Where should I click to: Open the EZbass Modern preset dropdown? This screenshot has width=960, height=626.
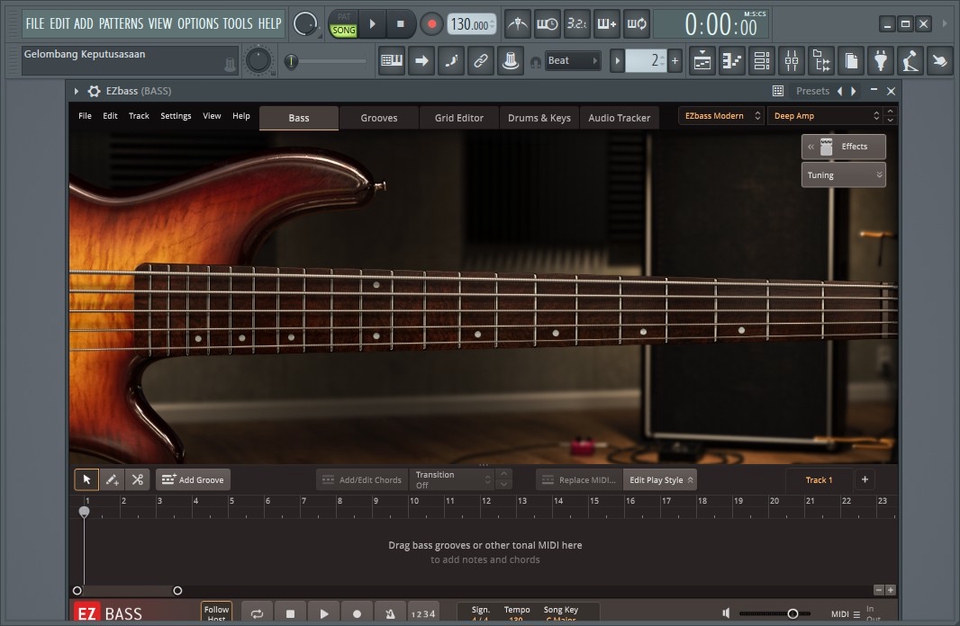(716, 115)
